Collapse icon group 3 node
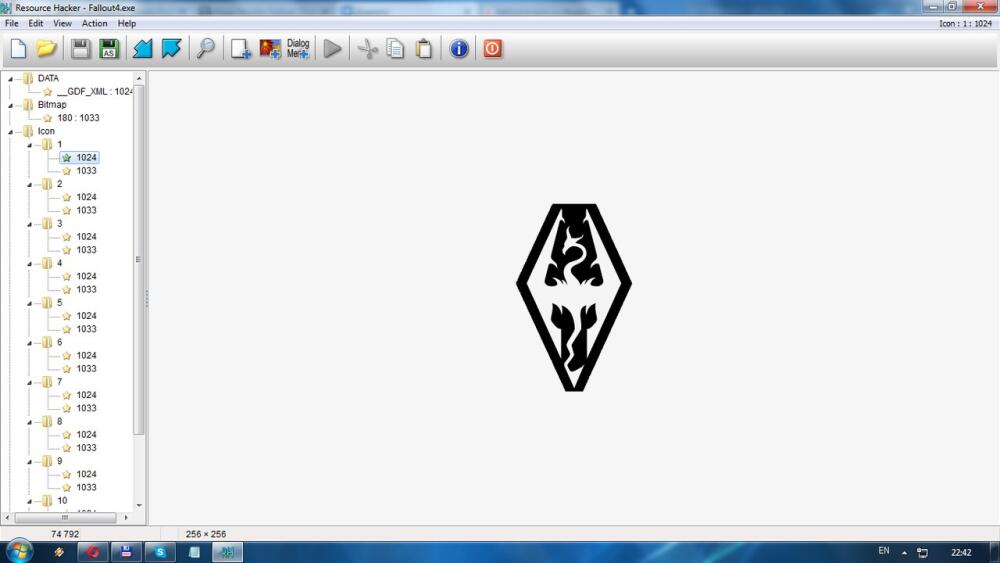The image size is (1000, 563). [x=29, y=224]
